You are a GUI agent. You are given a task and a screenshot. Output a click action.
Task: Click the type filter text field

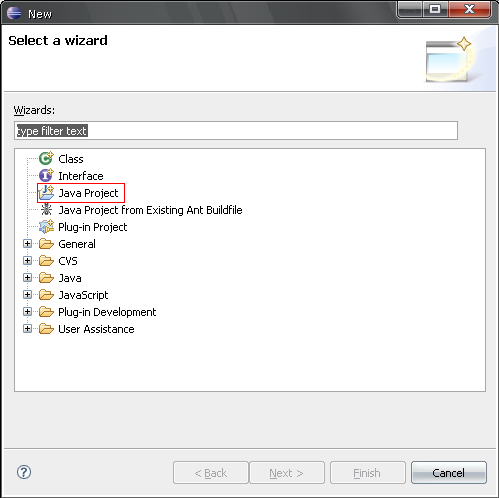point(236,131)
